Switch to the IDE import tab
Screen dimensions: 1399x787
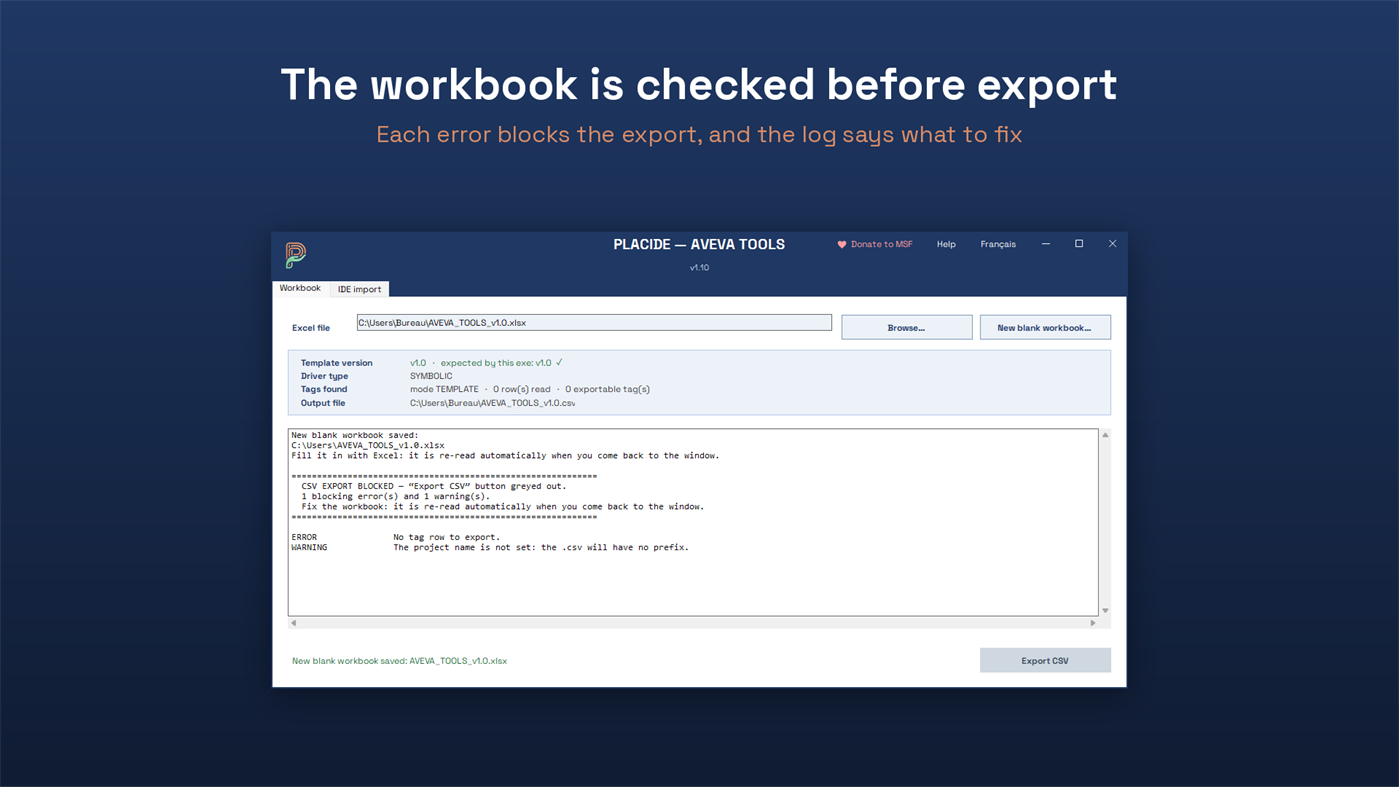point(359,289)
